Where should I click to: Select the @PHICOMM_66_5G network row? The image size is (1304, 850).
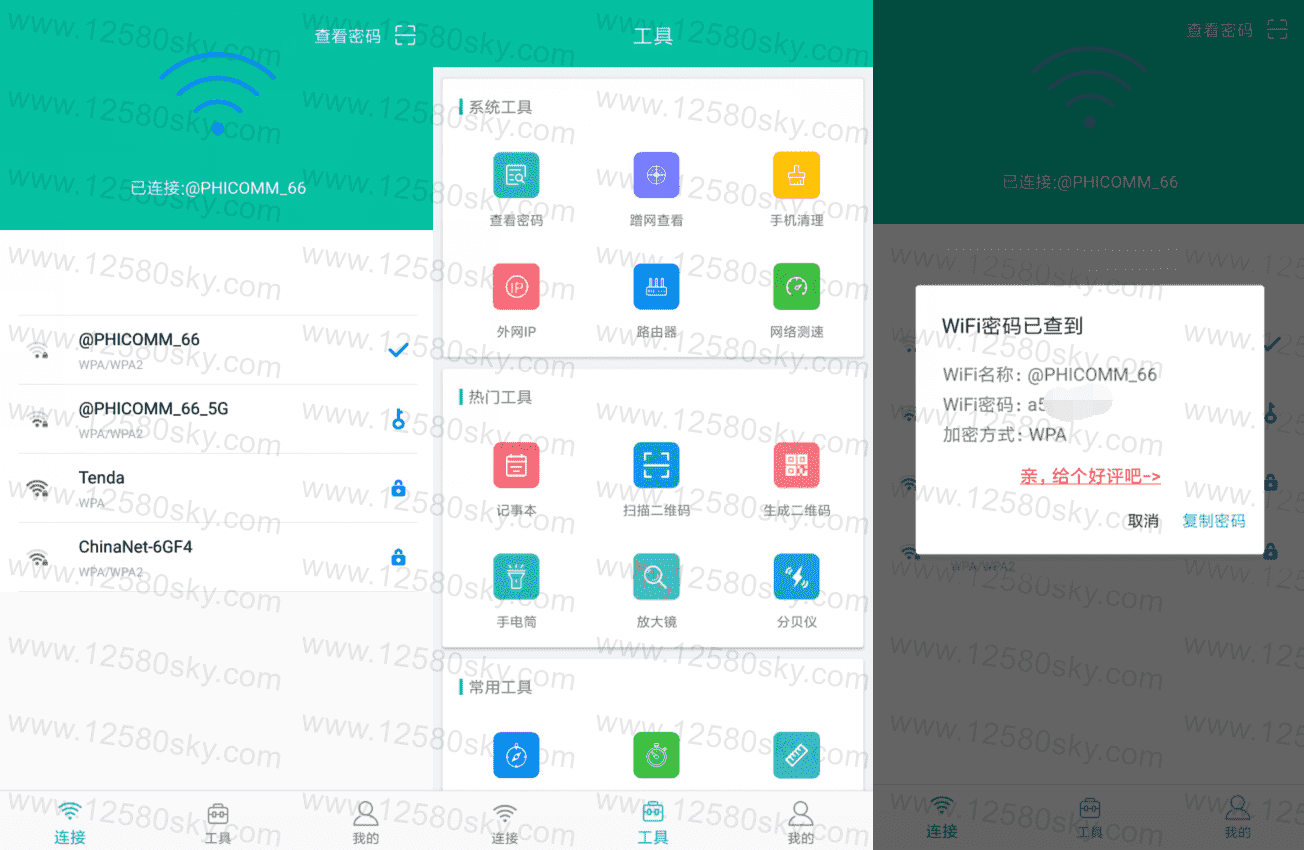click(217, 419)
